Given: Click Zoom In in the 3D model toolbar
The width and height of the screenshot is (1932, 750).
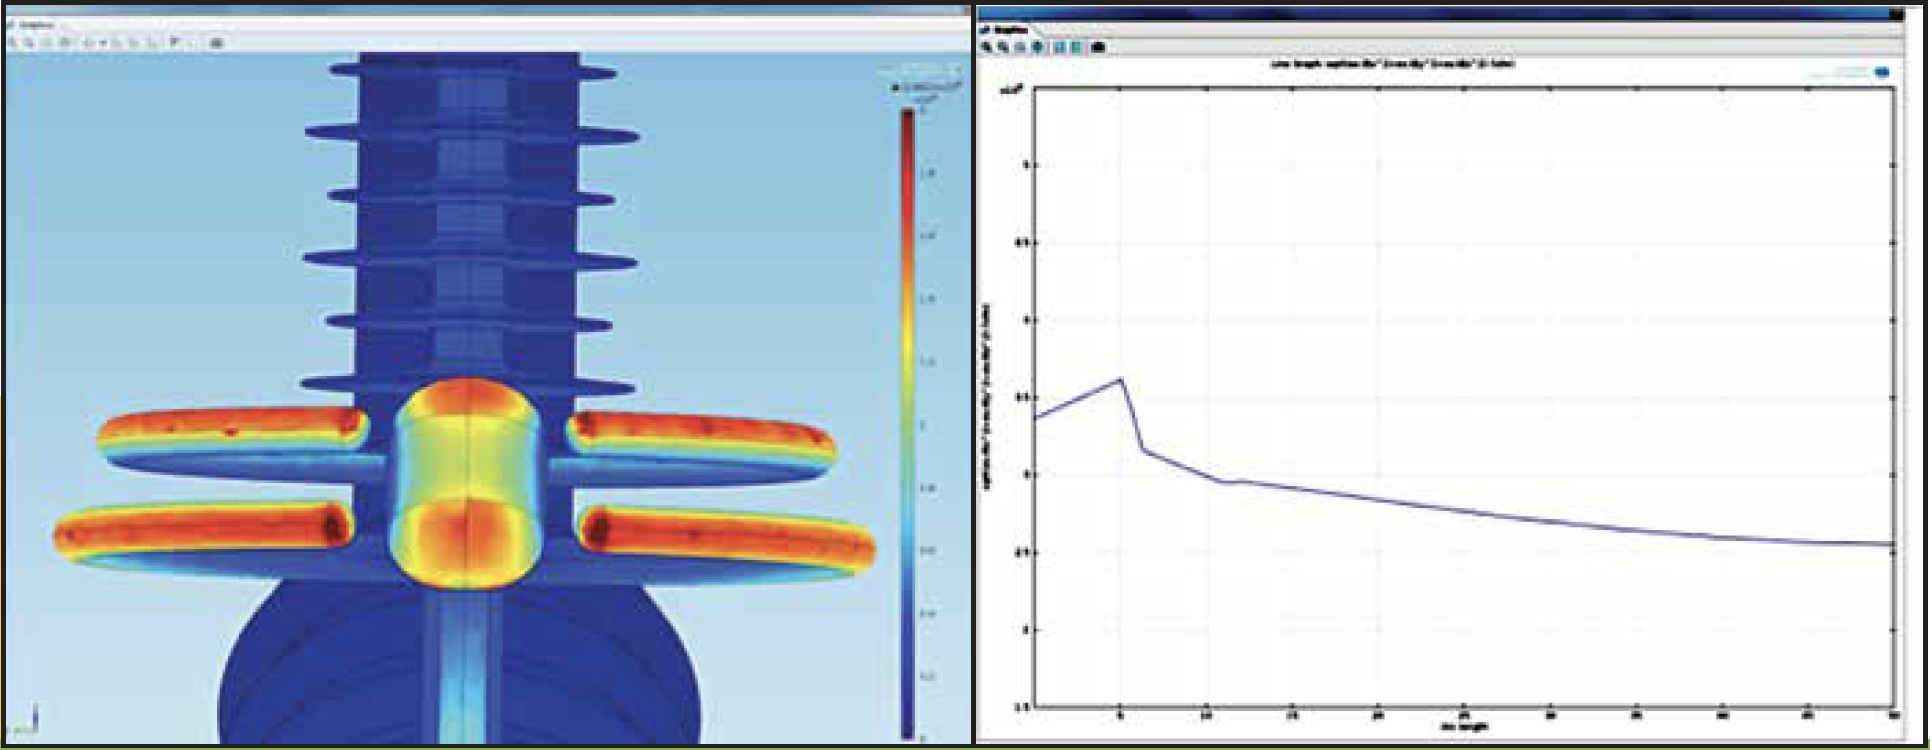Looking at the screenshot, I should [12, 42].
